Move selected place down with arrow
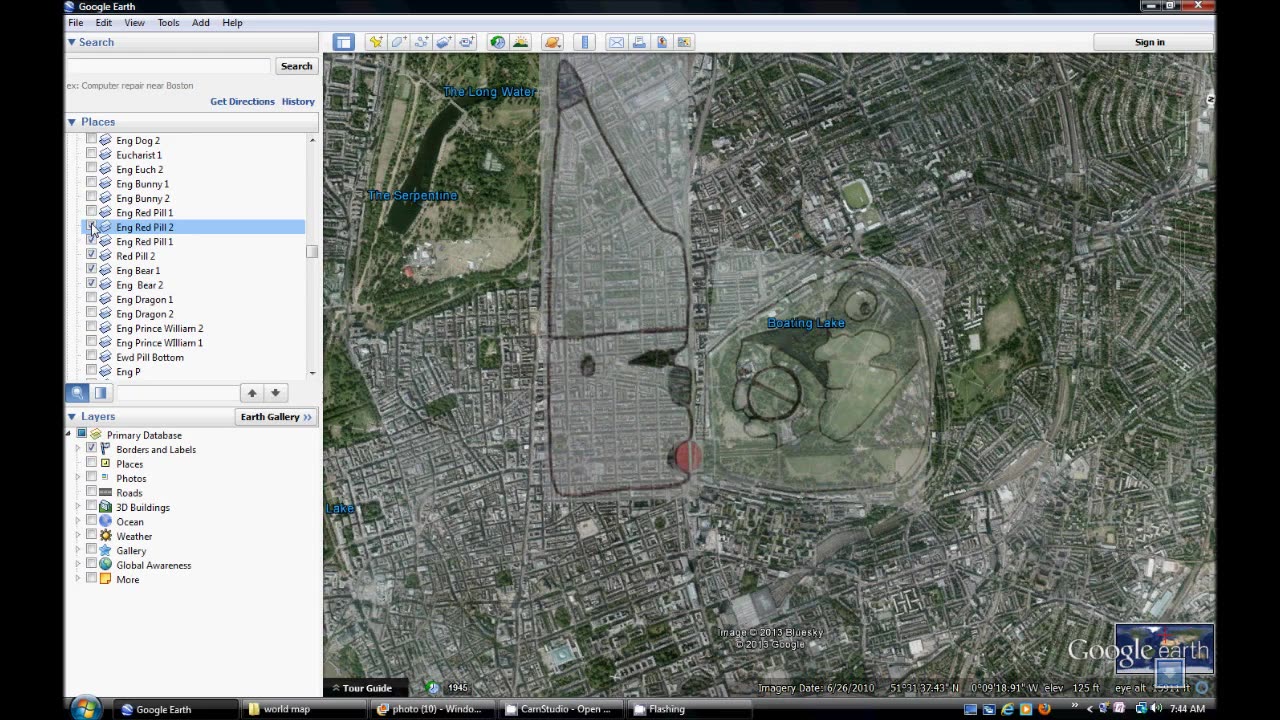 [x=275, y=393]
